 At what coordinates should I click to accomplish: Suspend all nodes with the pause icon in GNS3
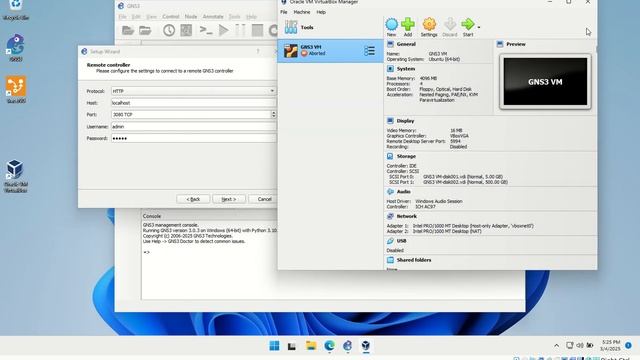[x=240, y=30]
